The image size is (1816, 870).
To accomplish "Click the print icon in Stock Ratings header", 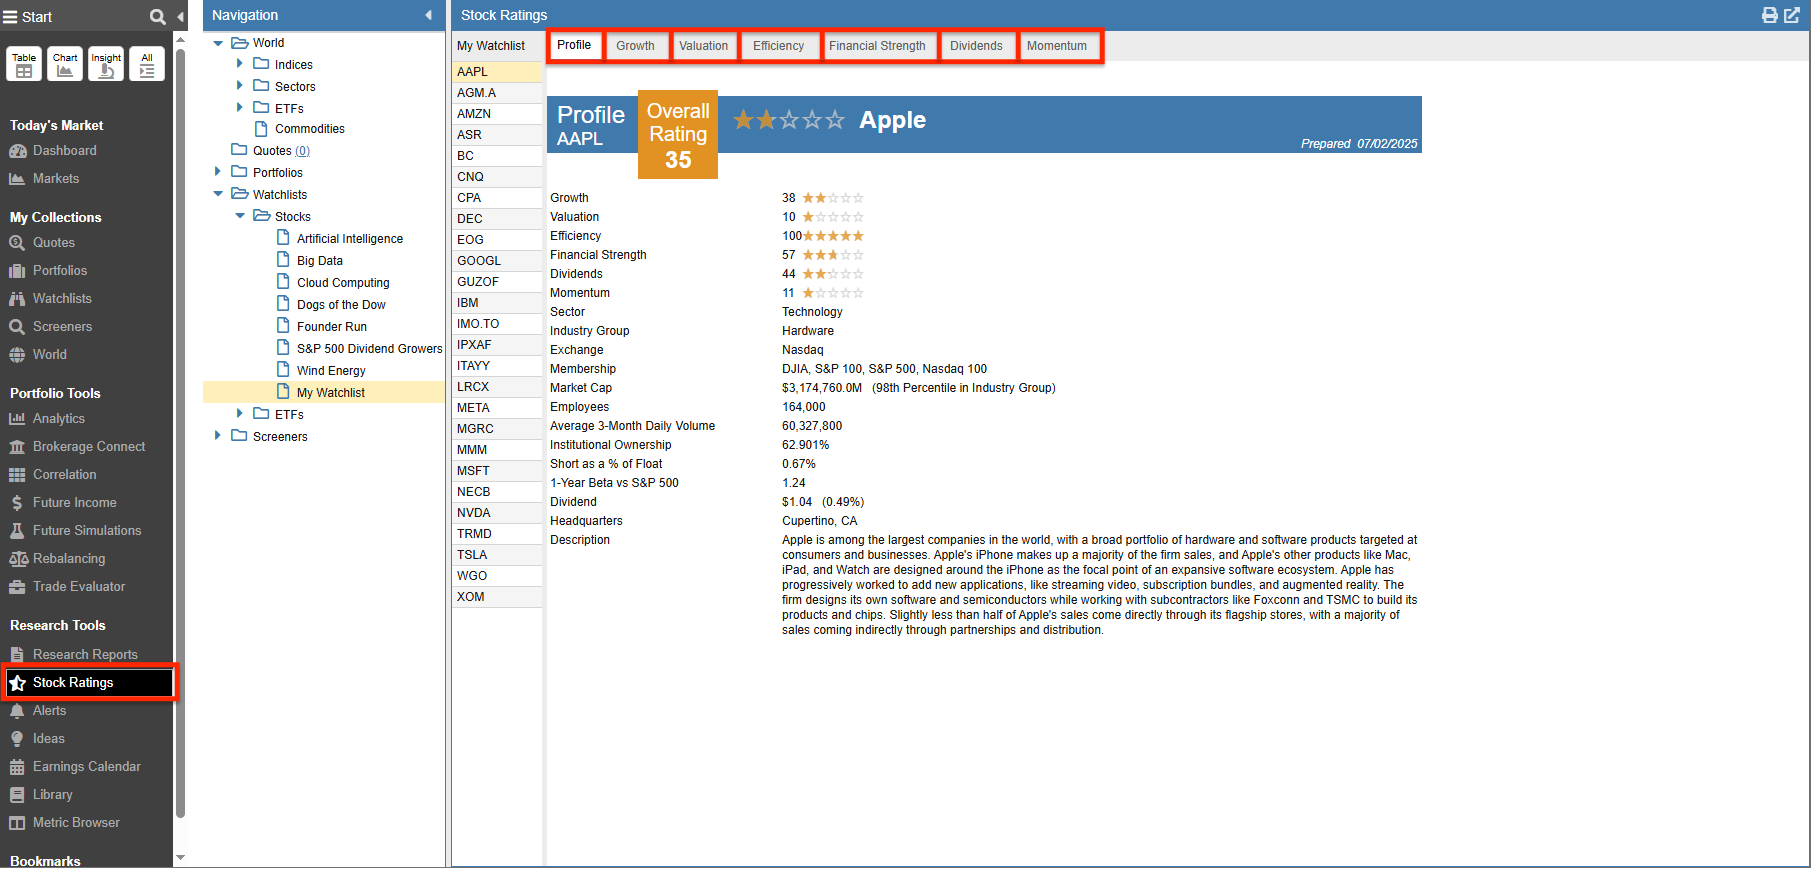I will [x=1769, y=15].
